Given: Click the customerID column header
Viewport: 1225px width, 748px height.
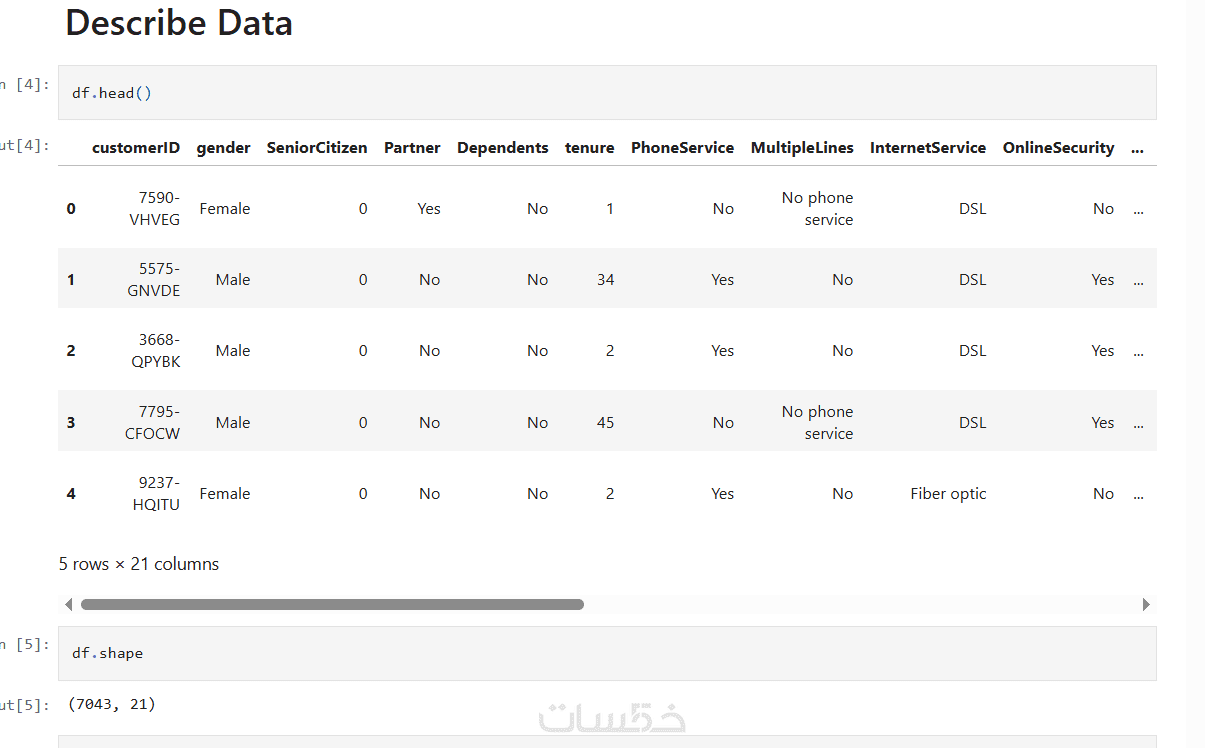Looking at the screenshot, I should (136, 148).
